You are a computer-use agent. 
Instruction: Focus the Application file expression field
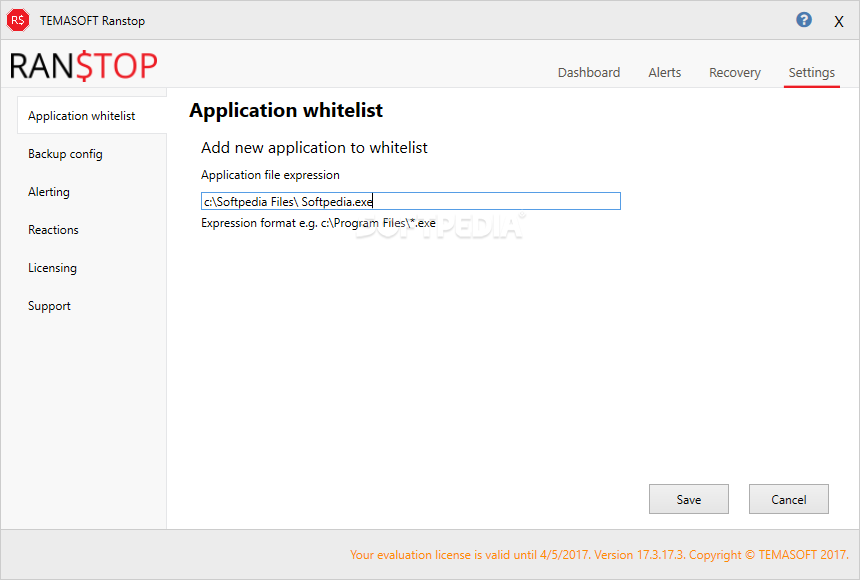pos(411,201)
